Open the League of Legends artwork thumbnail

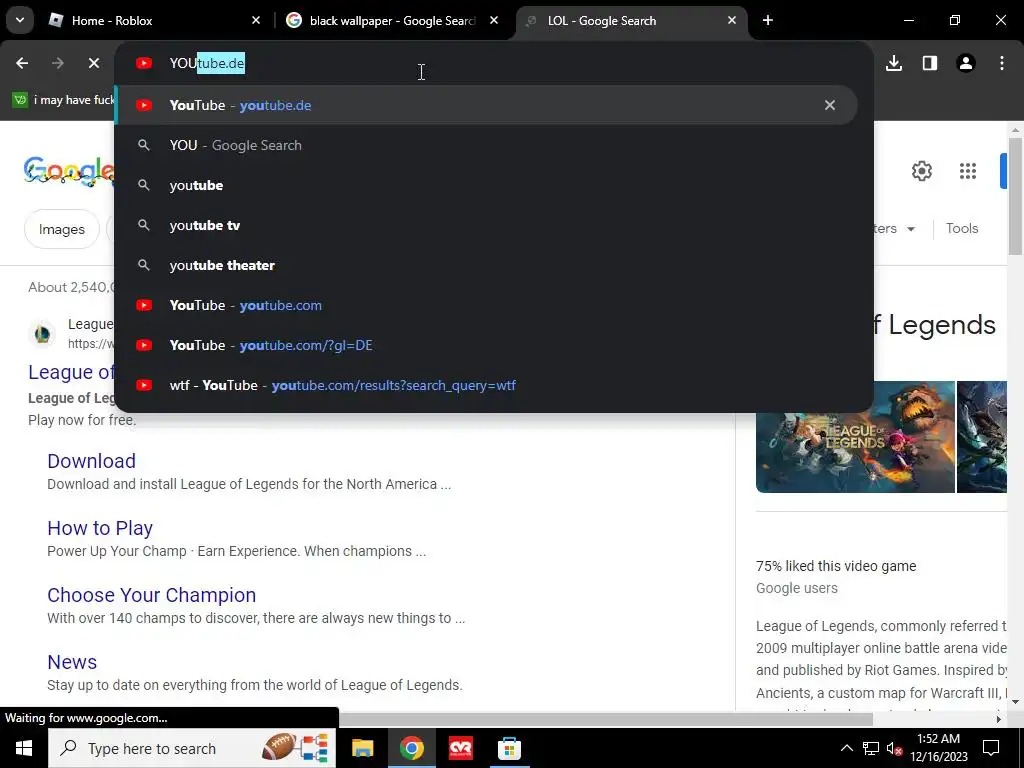coord(855,437)
